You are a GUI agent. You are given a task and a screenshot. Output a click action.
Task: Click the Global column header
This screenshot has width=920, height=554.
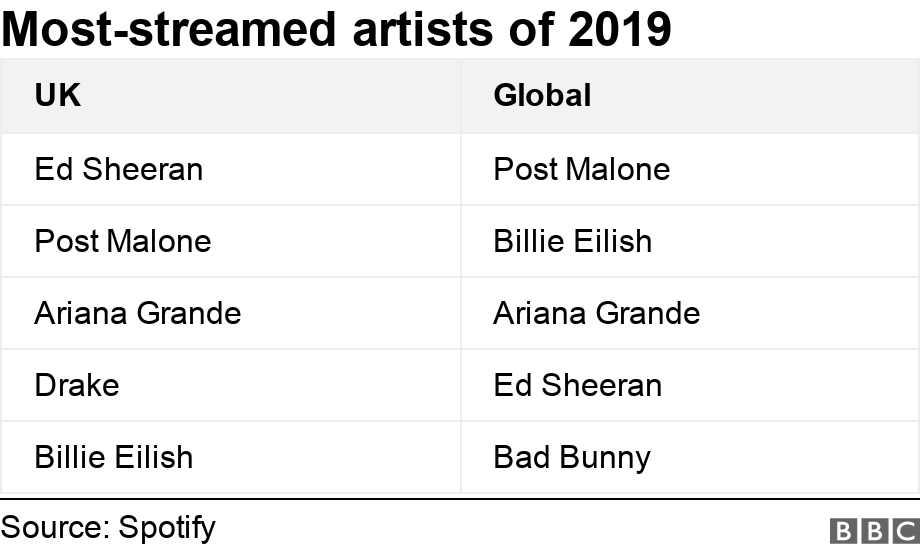pos(542,95)
